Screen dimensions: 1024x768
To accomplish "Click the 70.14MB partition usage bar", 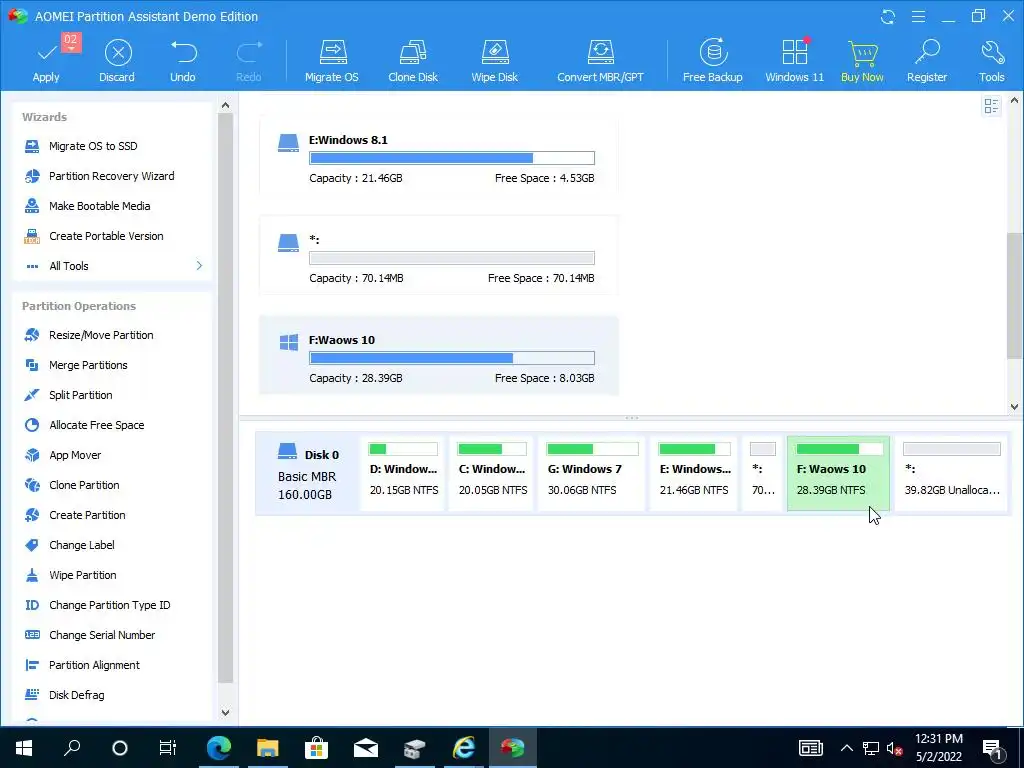I will (452, 258).
